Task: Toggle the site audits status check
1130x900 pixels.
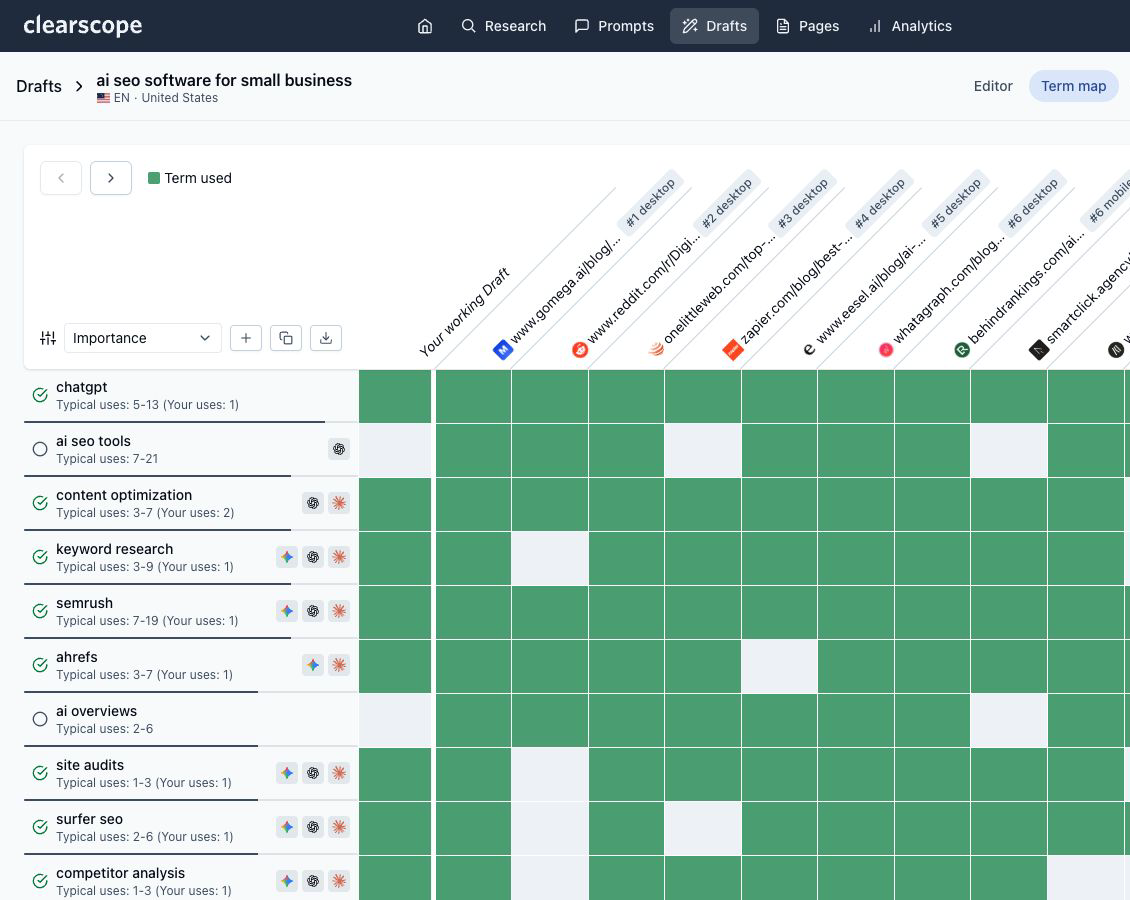Action: click(x=40, y=773)
